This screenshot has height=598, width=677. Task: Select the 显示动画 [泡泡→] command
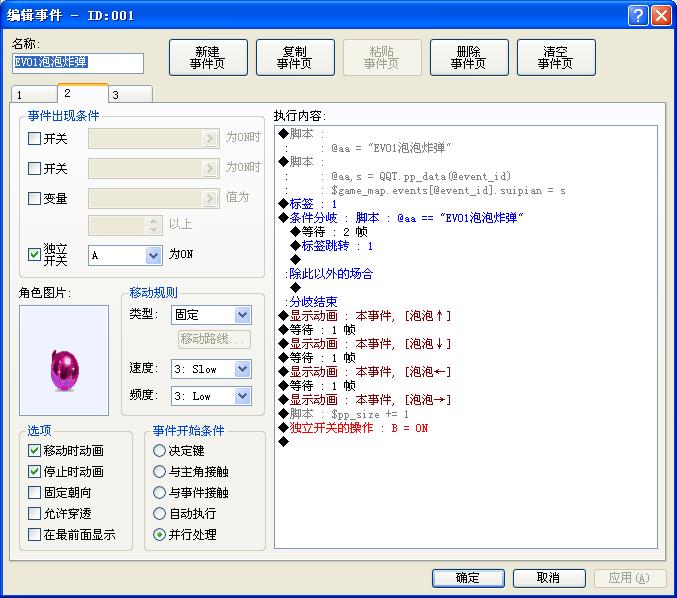click(365, 400)
